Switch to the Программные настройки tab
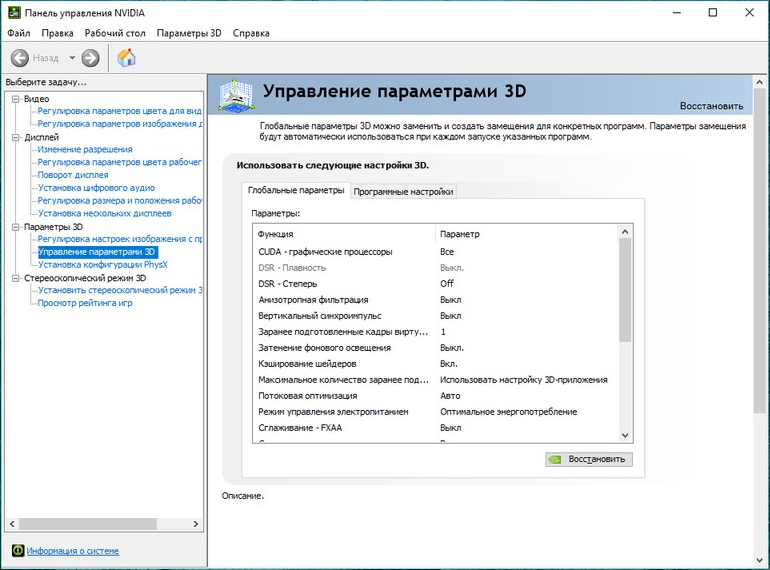Screen dimensions: 770x570 (403, 191)
